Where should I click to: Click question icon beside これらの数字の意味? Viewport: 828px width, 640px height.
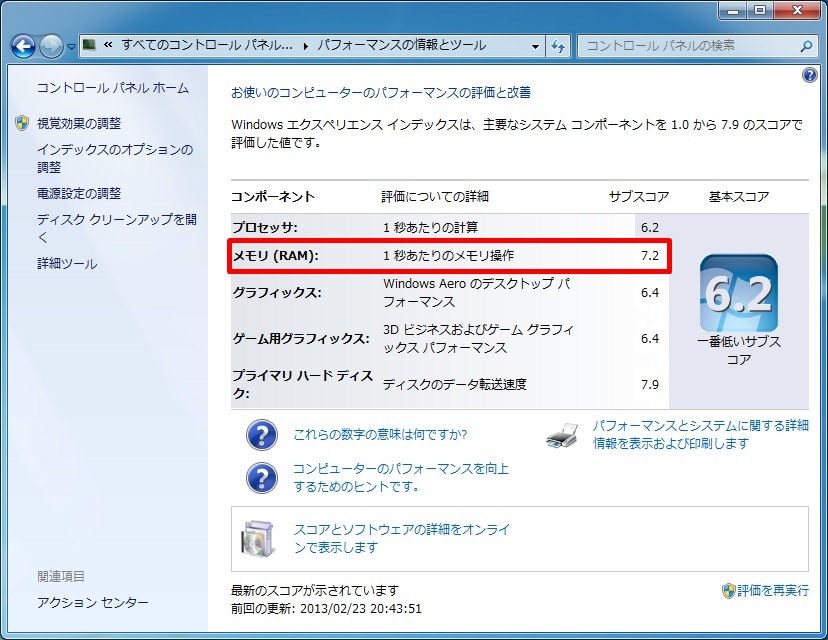(x=262, y=435)
